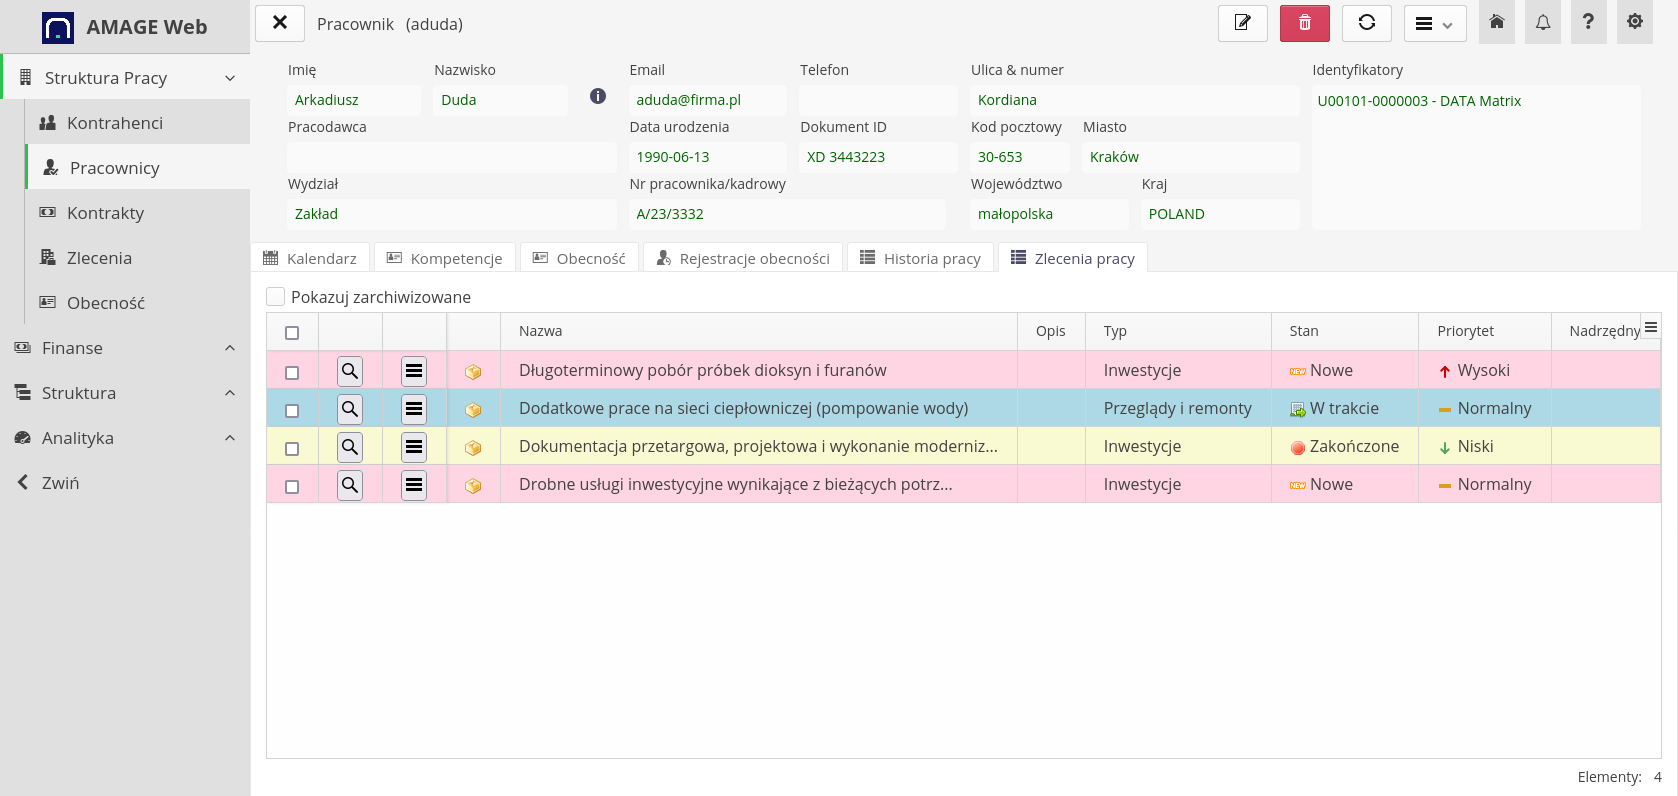Click the info icon next to Nazwisko
The width and height of the screenshot is (1678, 796).
pos(598,96)
